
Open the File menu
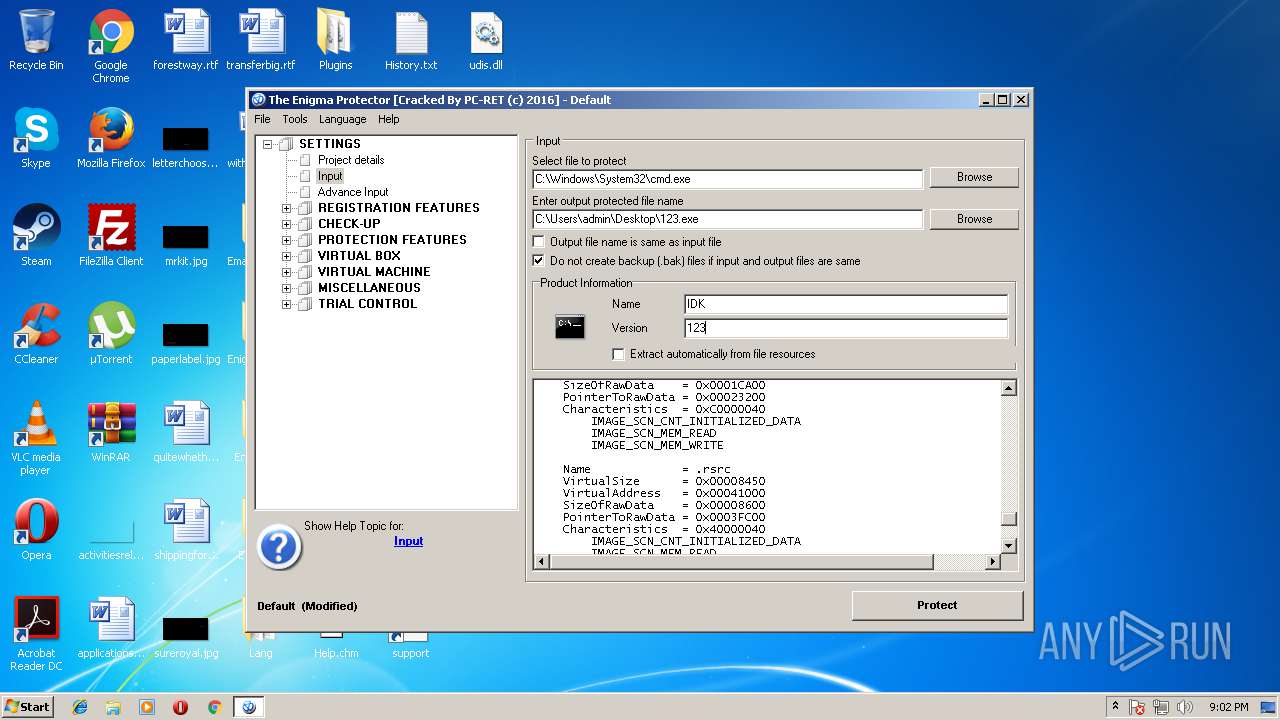click(262, 119)
